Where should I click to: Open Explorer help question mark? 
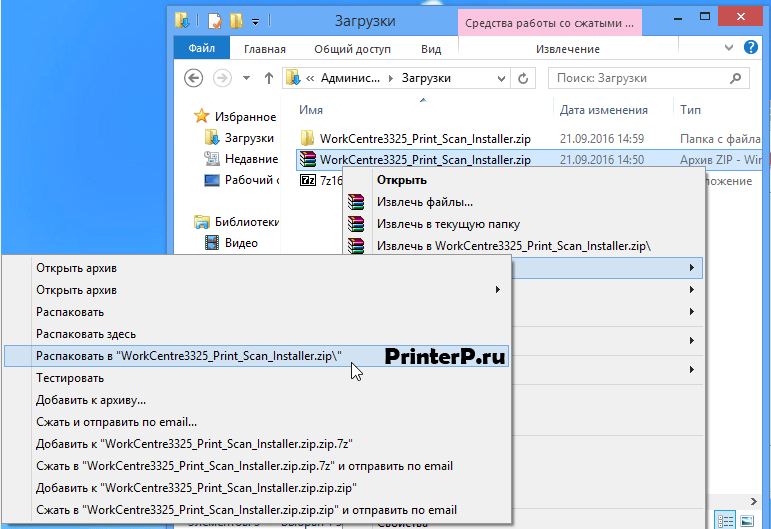[751, 48]
